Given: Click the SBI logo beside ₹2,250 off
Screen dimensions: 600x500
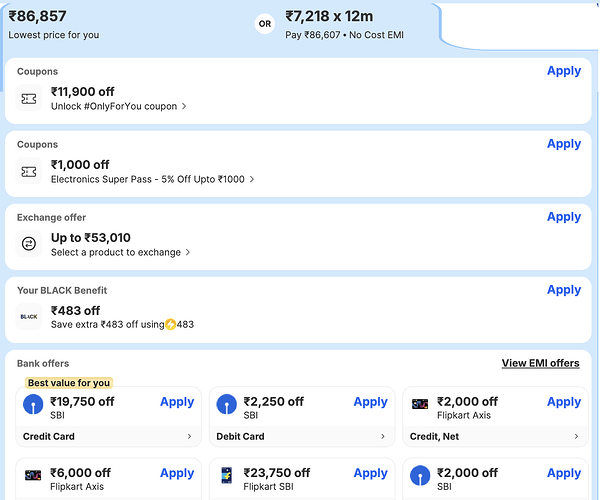Looking at the screenshot, I should tap(227, 405).
